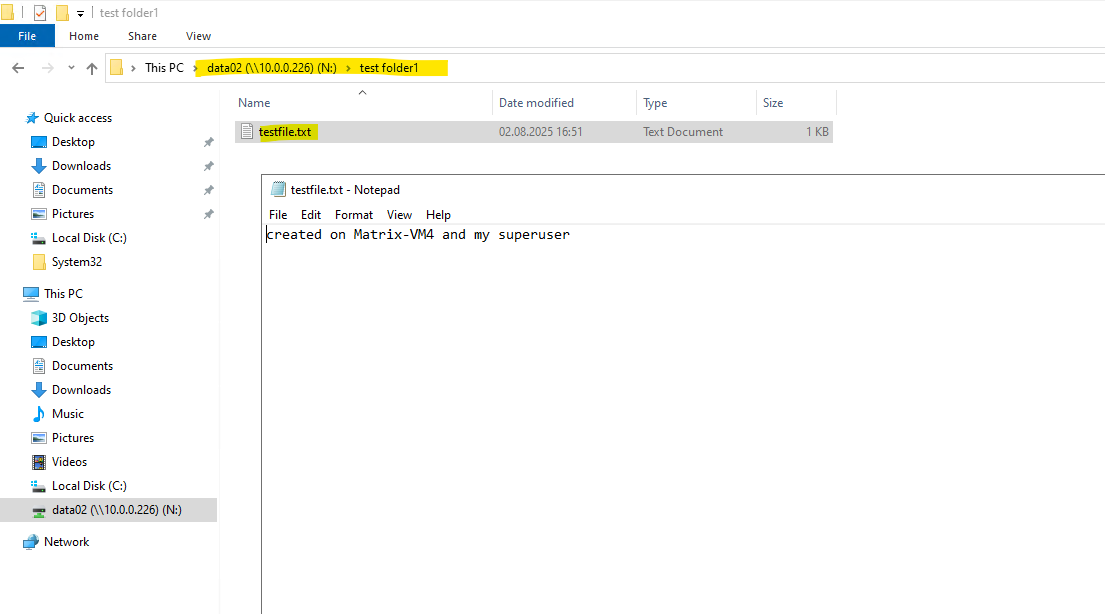Screen dimensions: 1105x614
Task: Sort by the Type column header
Action: (655, 103)
